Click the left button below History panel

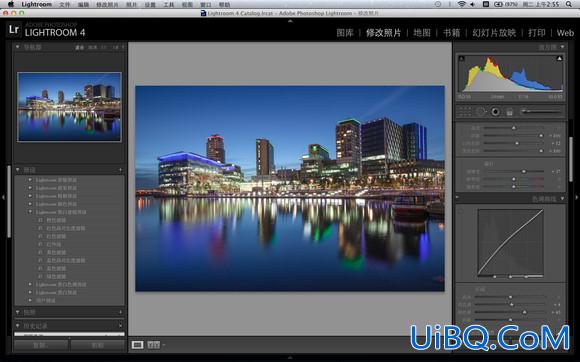pos(41,345)
